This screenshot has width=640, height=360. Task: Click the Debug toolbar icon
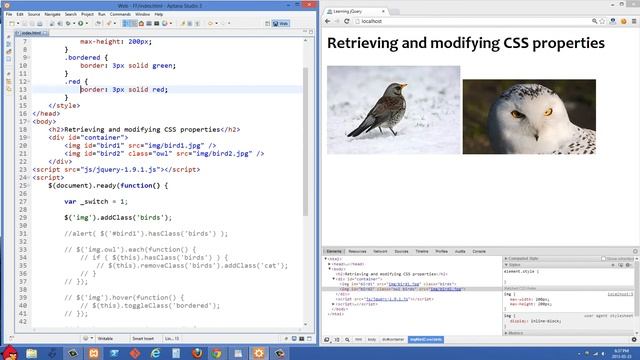pyautogui.click(x=68, y=24)
